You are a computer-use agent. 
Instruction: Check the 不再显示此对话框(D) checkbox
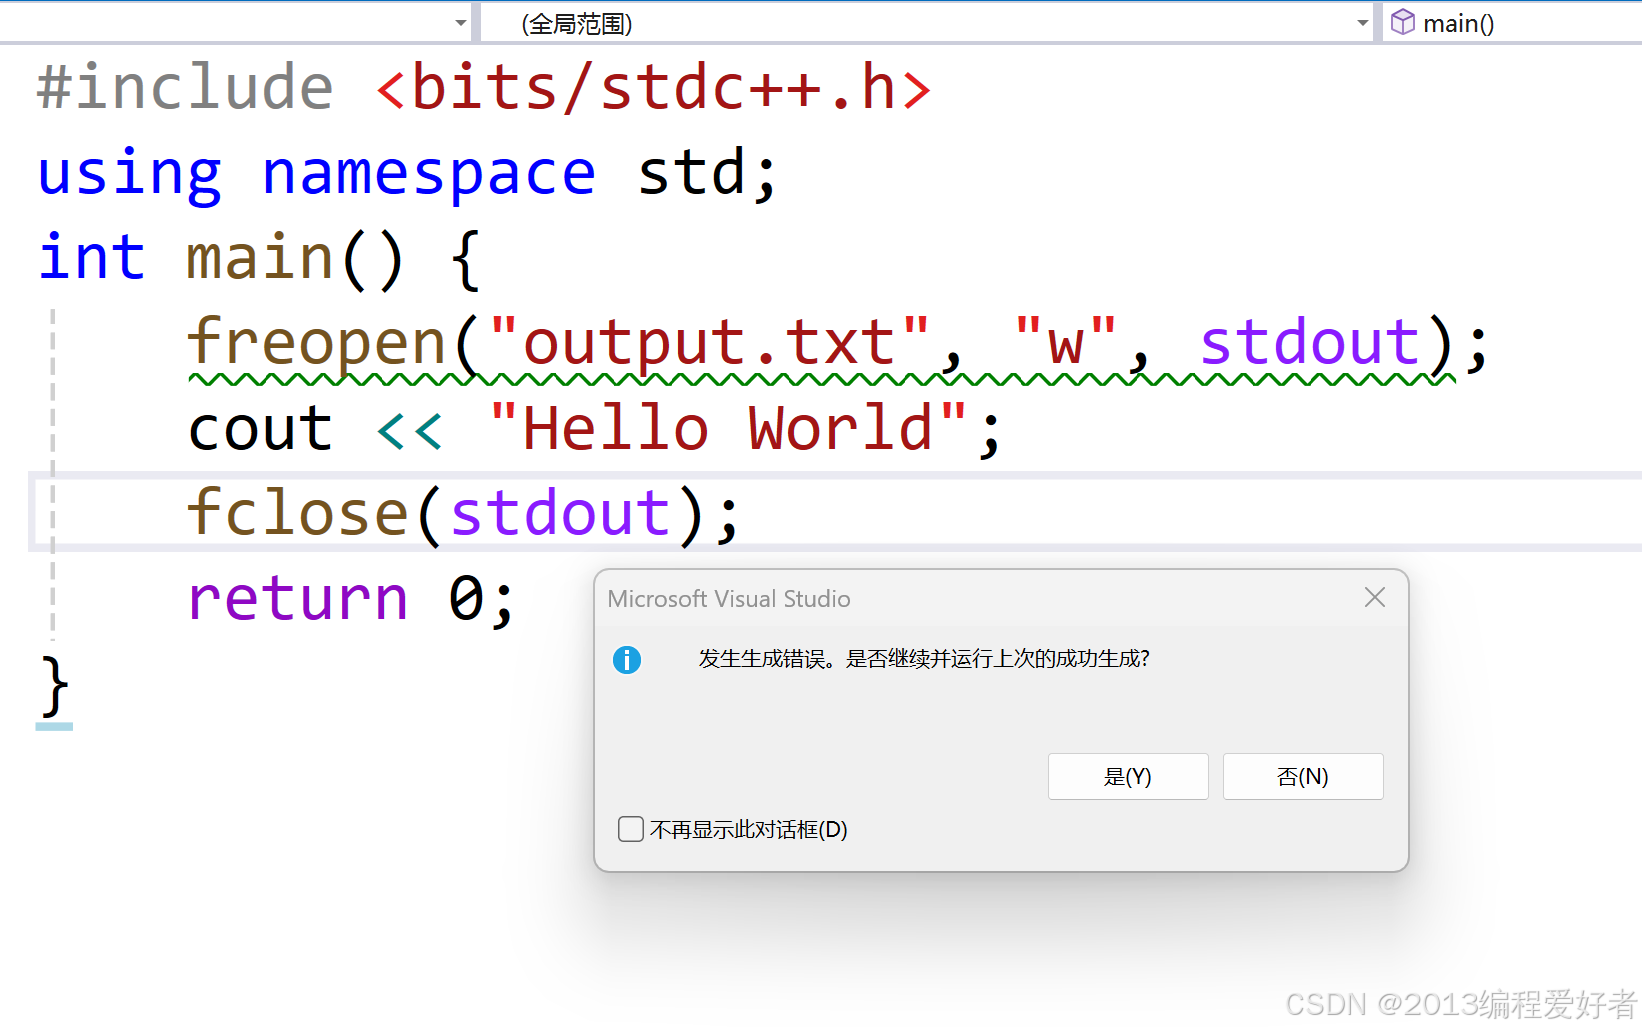(631, 829)
